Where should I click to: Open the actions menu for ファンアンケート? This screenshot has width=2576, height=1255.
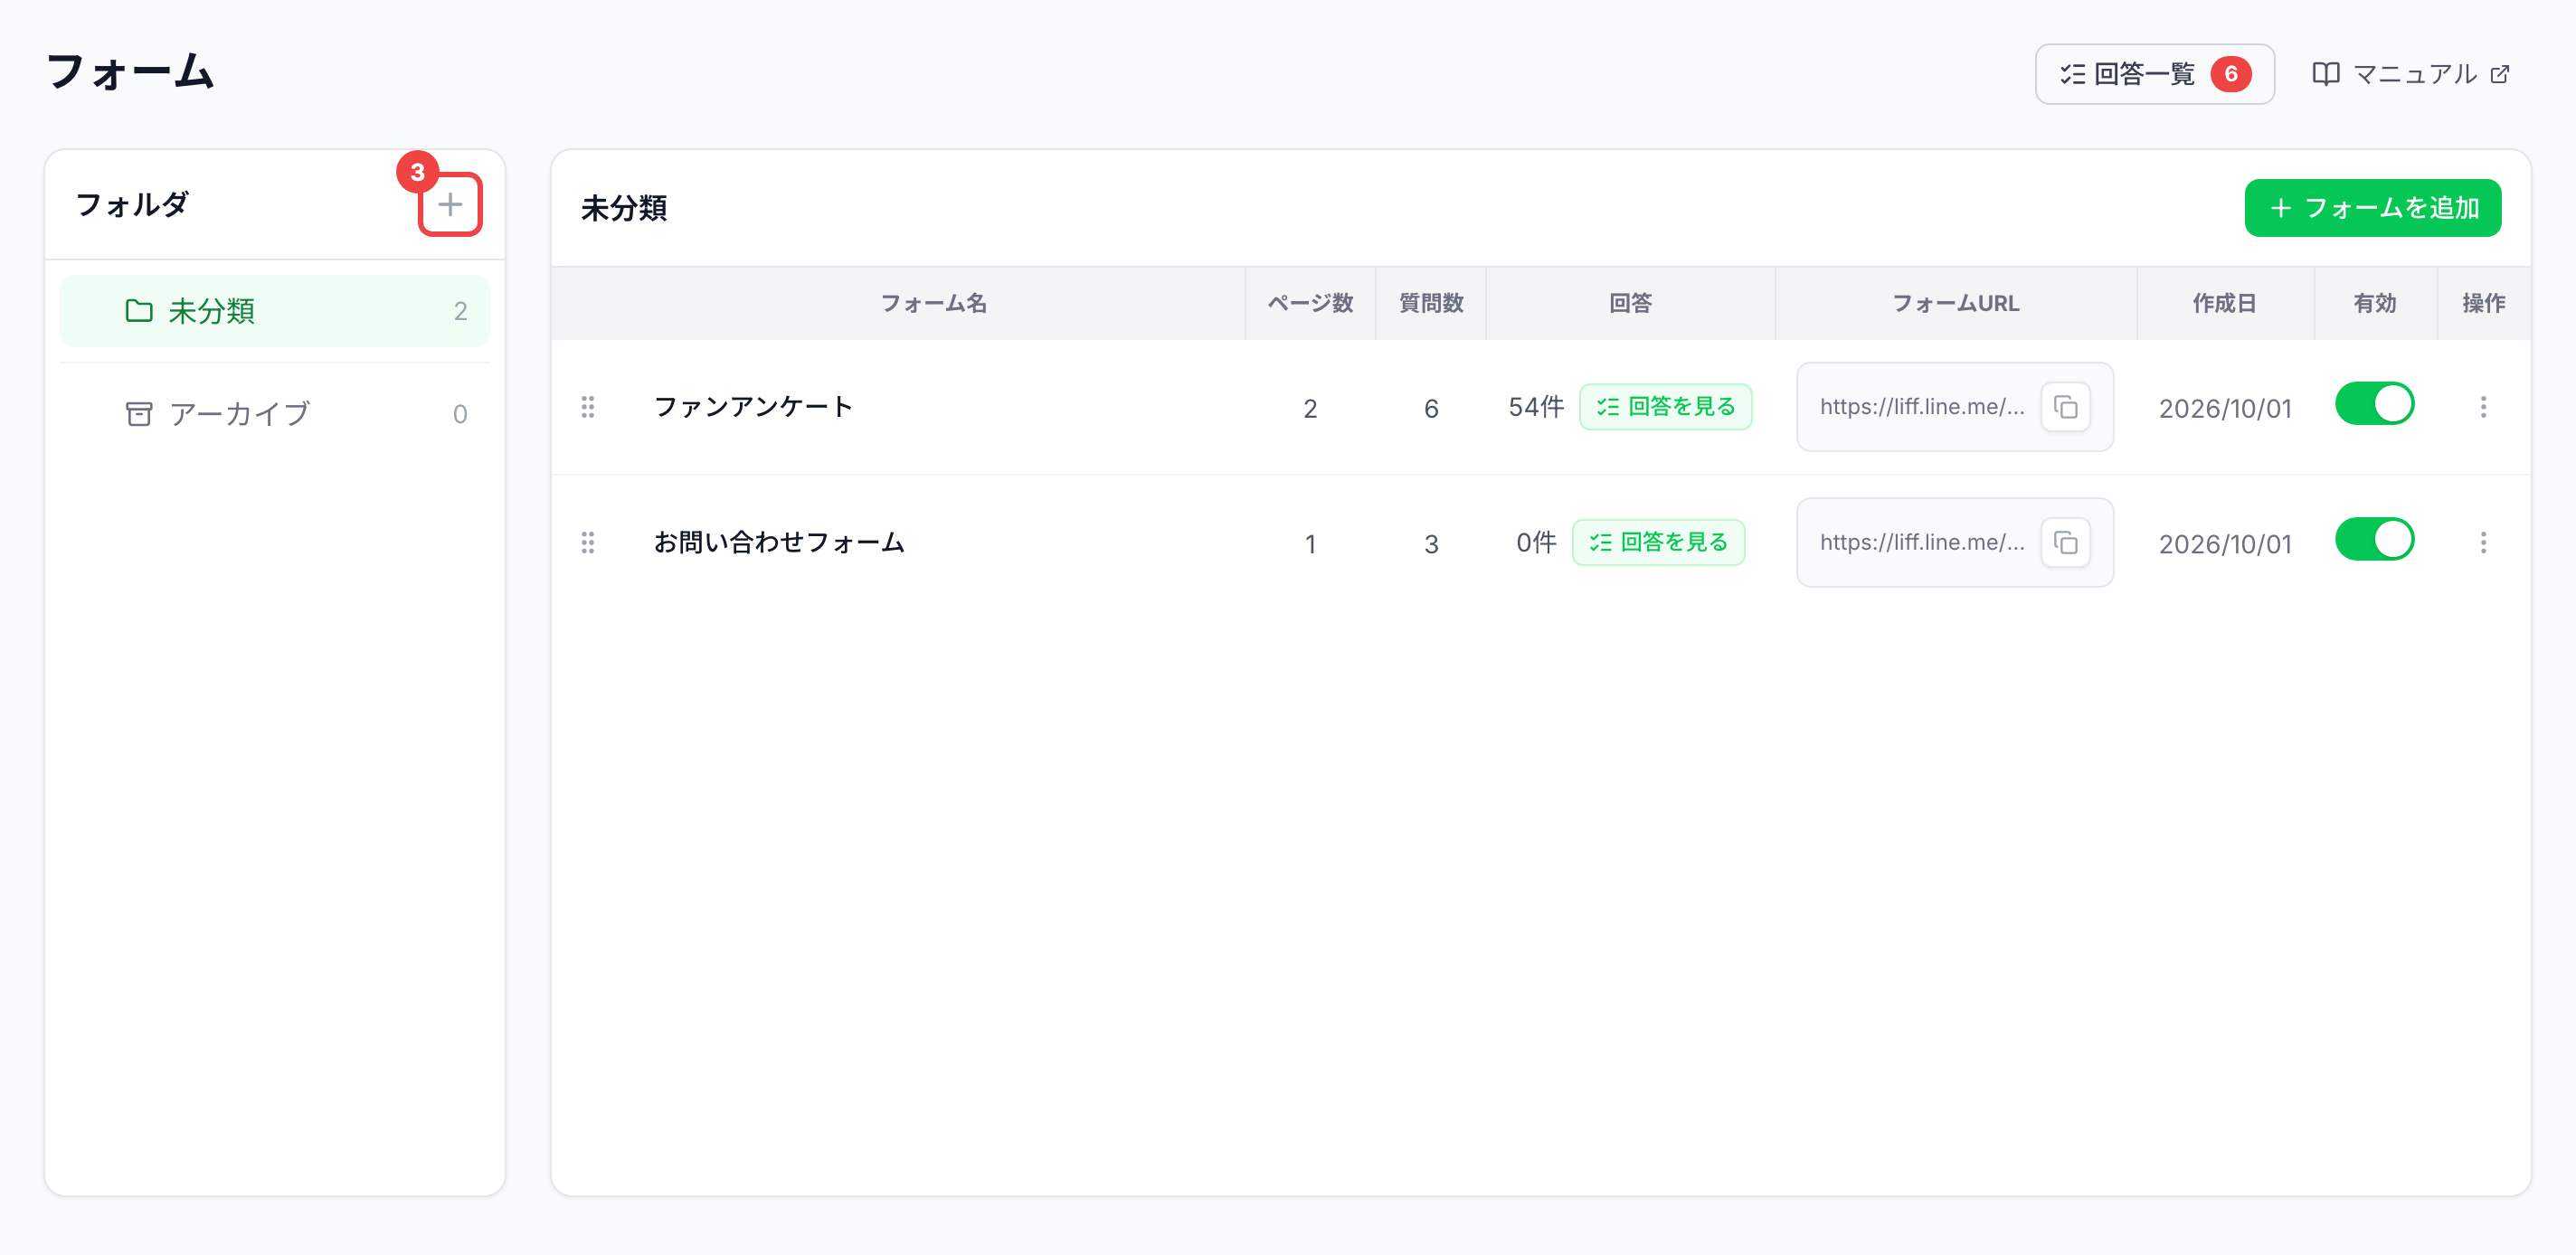(2483, 407)
